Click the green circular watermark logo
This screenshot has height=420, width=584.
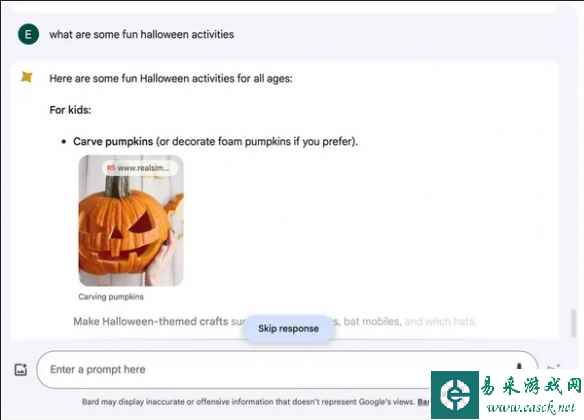pyautogui.click(x=455, y=395)
